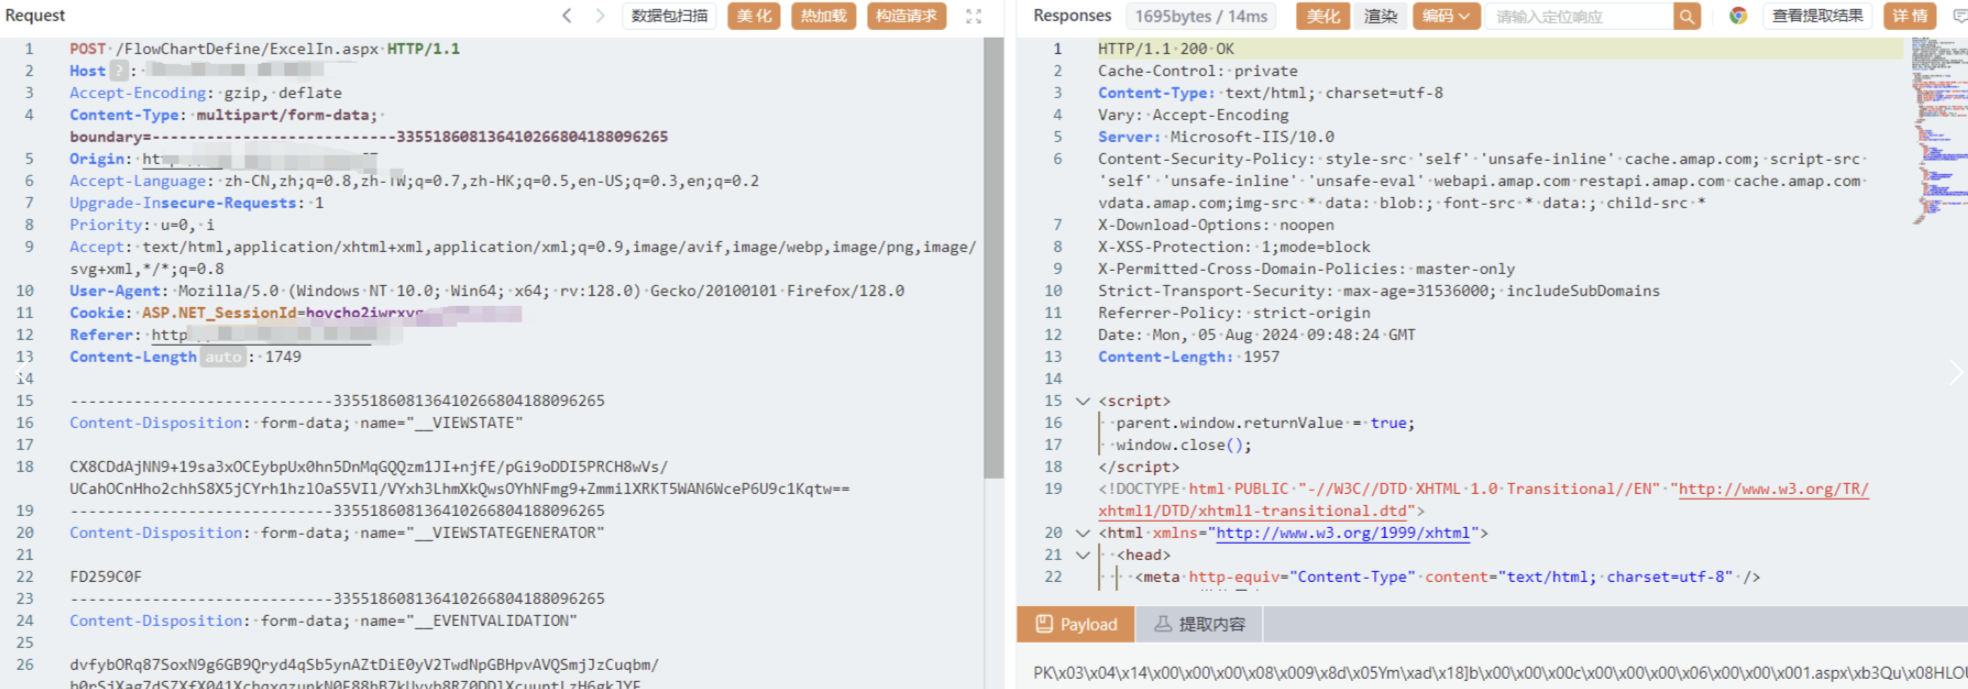
Task: Click the HTTP/1.1 200 OK status line
Action: [x=1166, y=49]
